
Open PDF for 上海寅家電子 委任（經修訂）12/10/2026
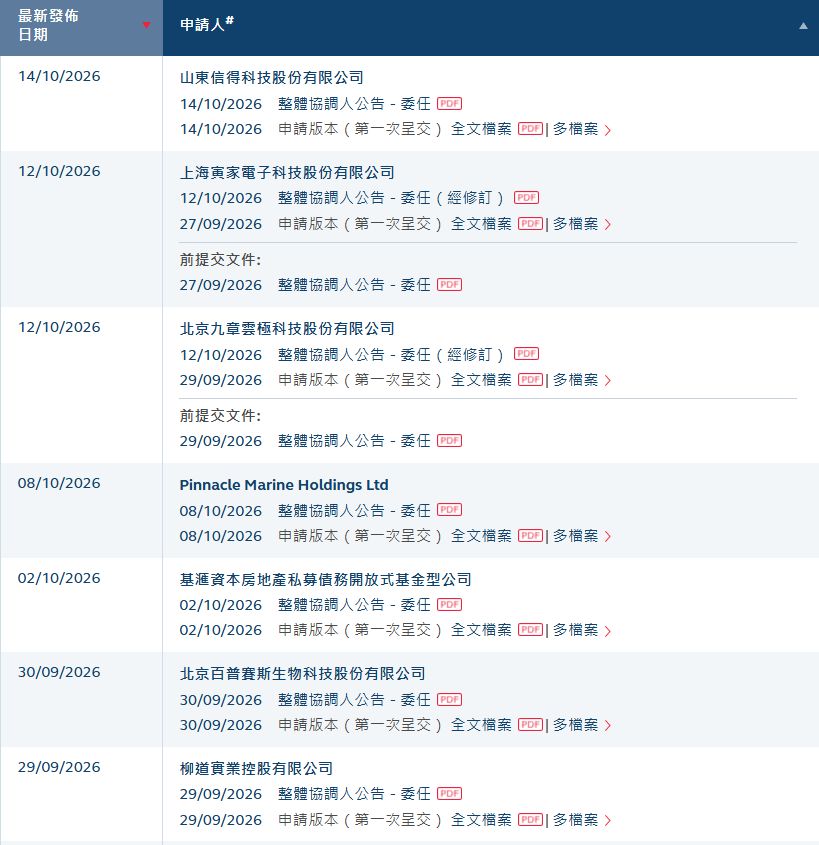(x=526, y=198)
